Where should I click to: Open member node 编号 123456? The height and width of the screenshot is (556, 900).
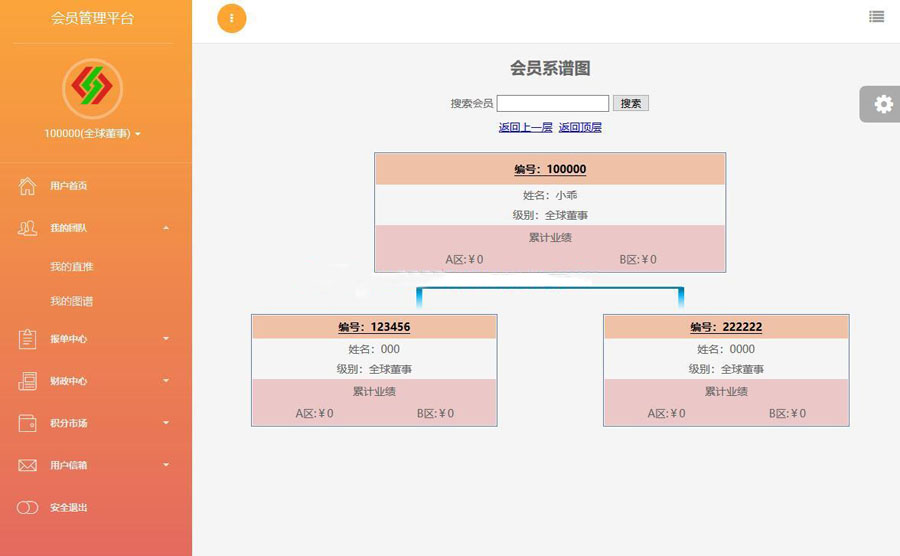[x=374, y=327]
